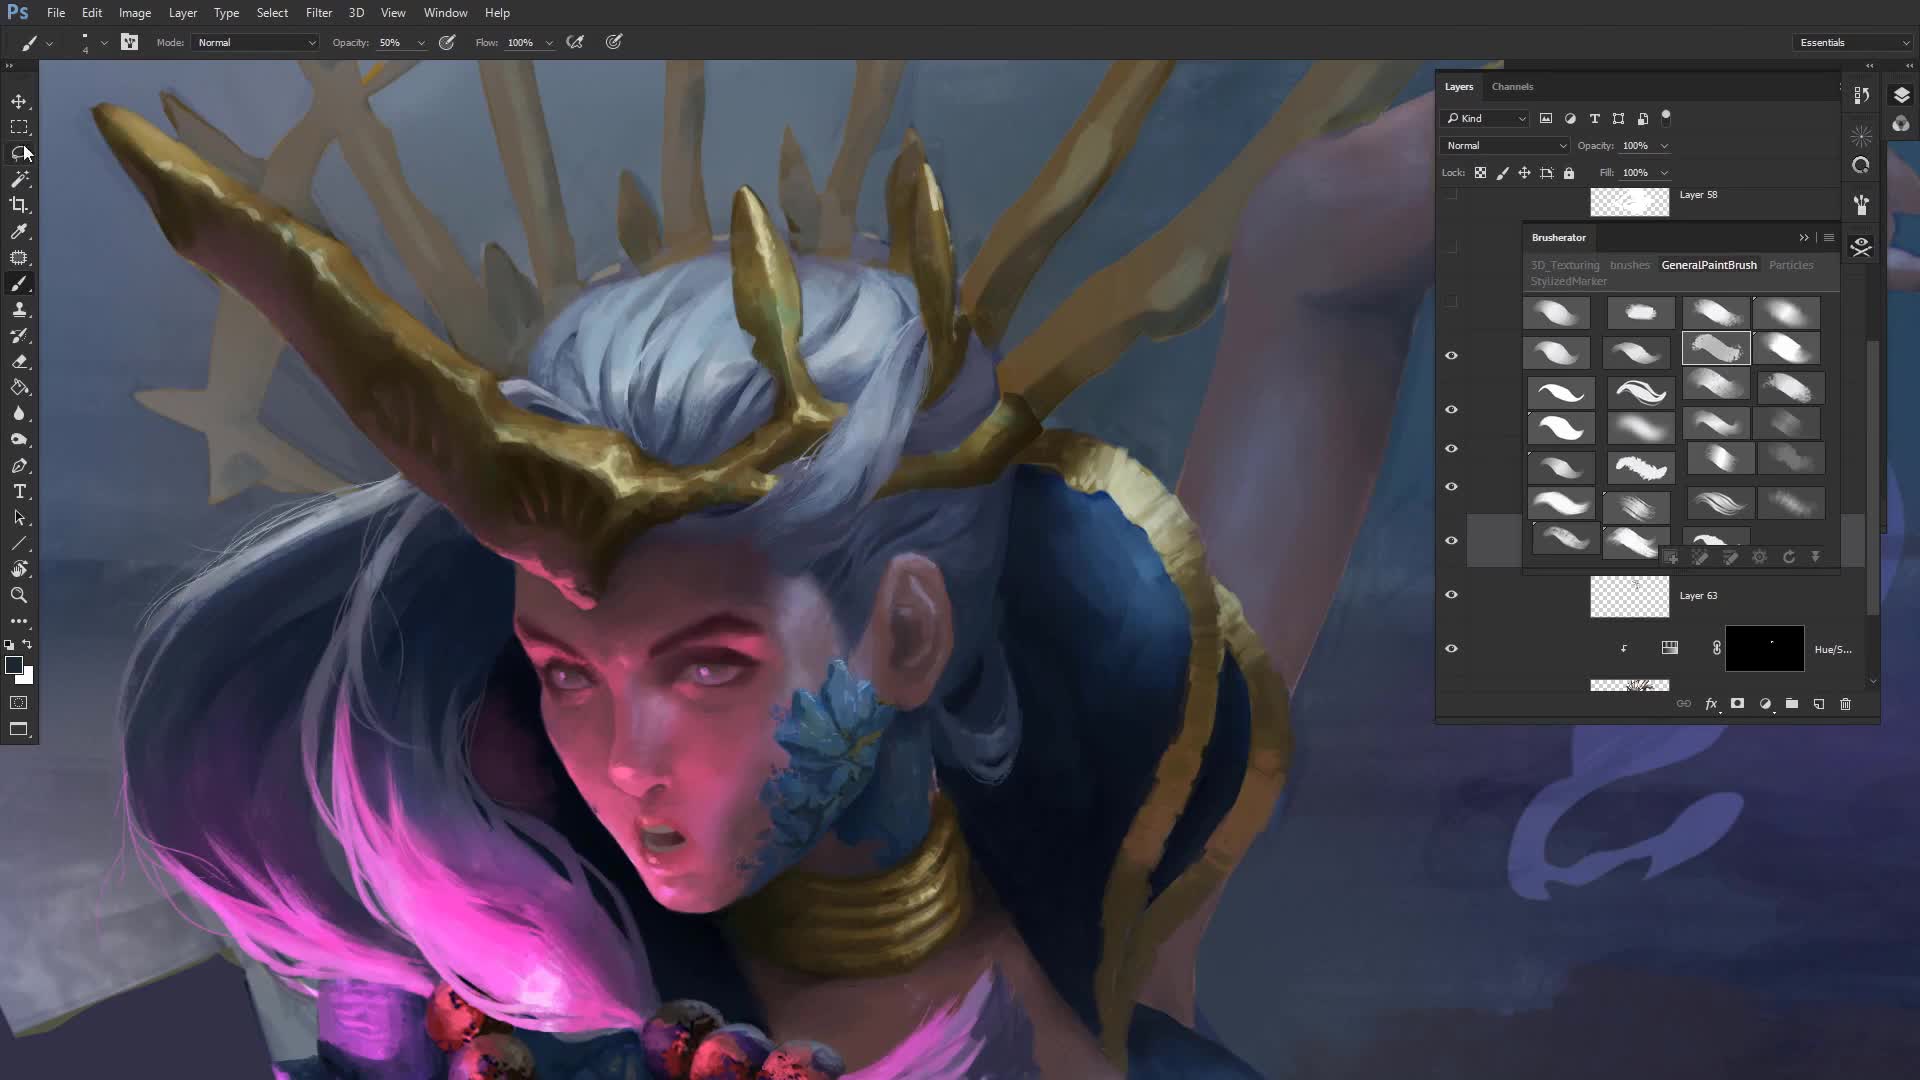
Task: Show Layer 58 using its visibility box
Action: [x=1451, y=195]
